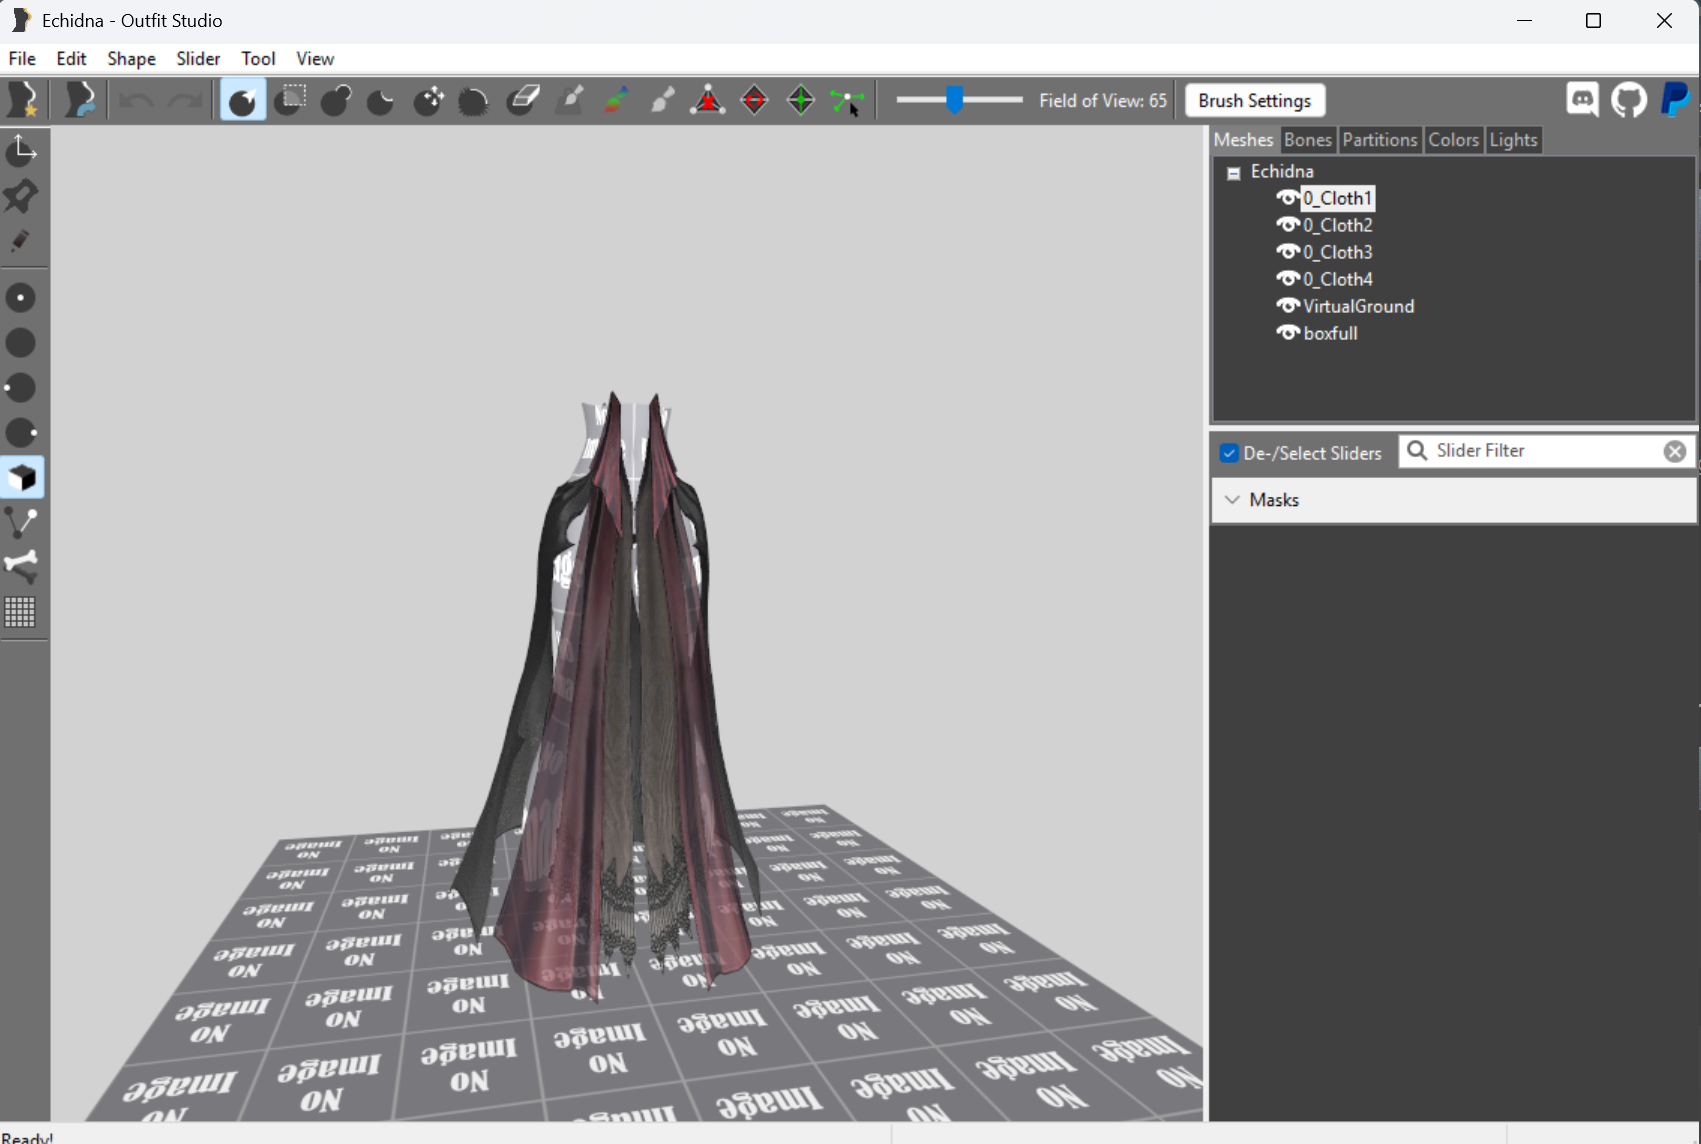Click the Field of View slider handle
The image size is (1701, 1144).
pos(955,99)
